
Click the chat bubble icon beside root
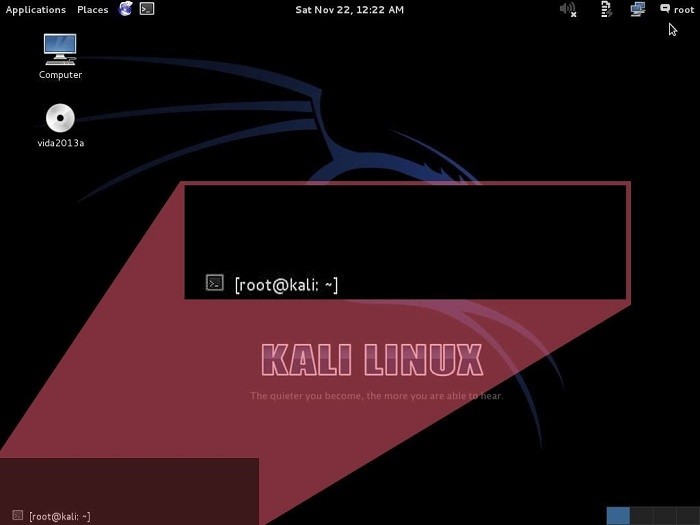point(665,8)
